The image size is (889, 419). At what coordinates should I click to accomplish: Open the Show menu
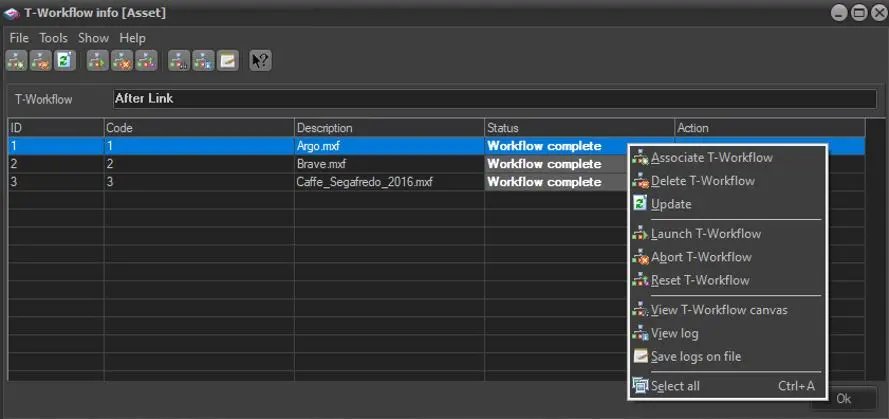pyautogui.click(x=93, y=38)
